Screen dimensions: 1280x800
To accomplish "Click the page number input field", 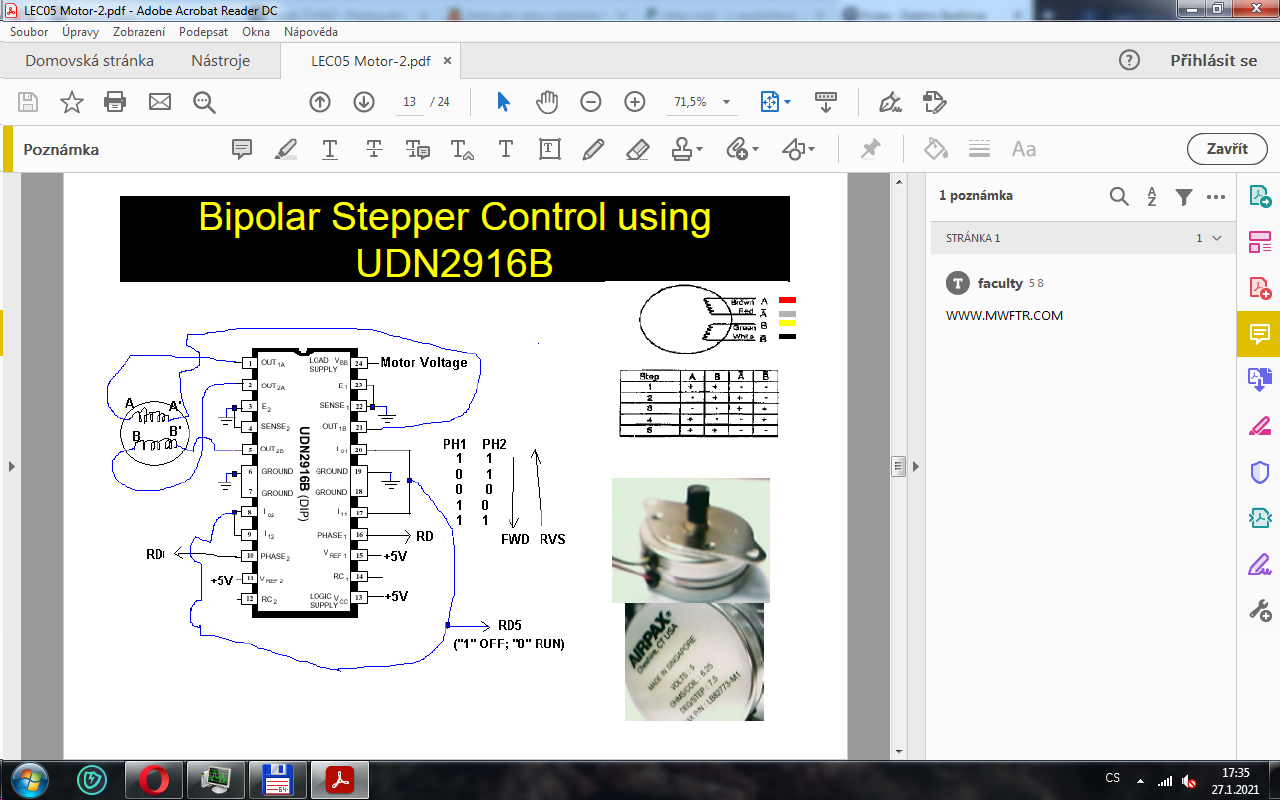I will (409, 102).
